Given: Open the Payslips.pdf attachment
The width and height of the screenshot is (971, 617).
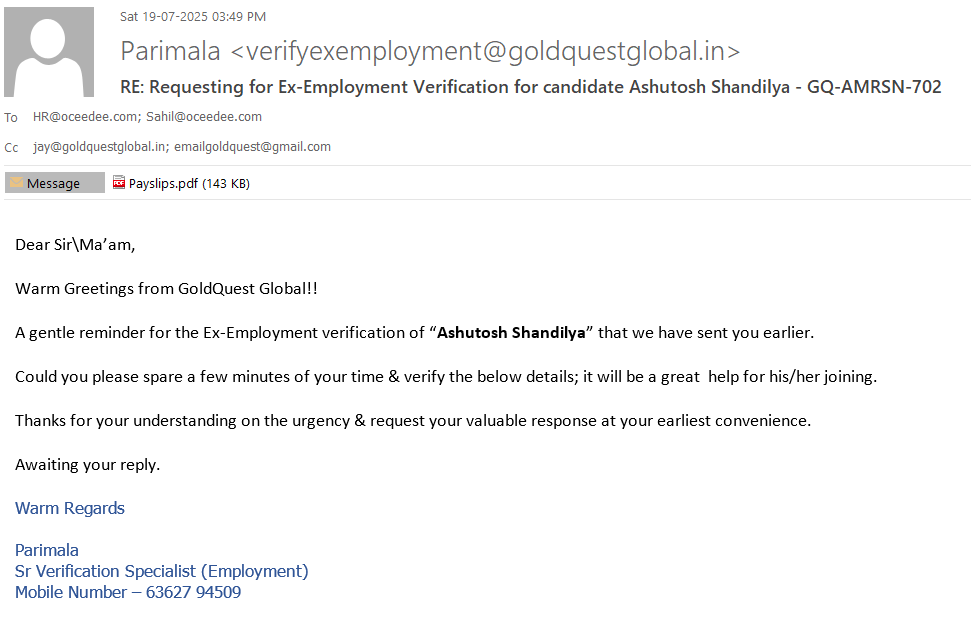Looking at the screenshot, I should pos(163,183).
